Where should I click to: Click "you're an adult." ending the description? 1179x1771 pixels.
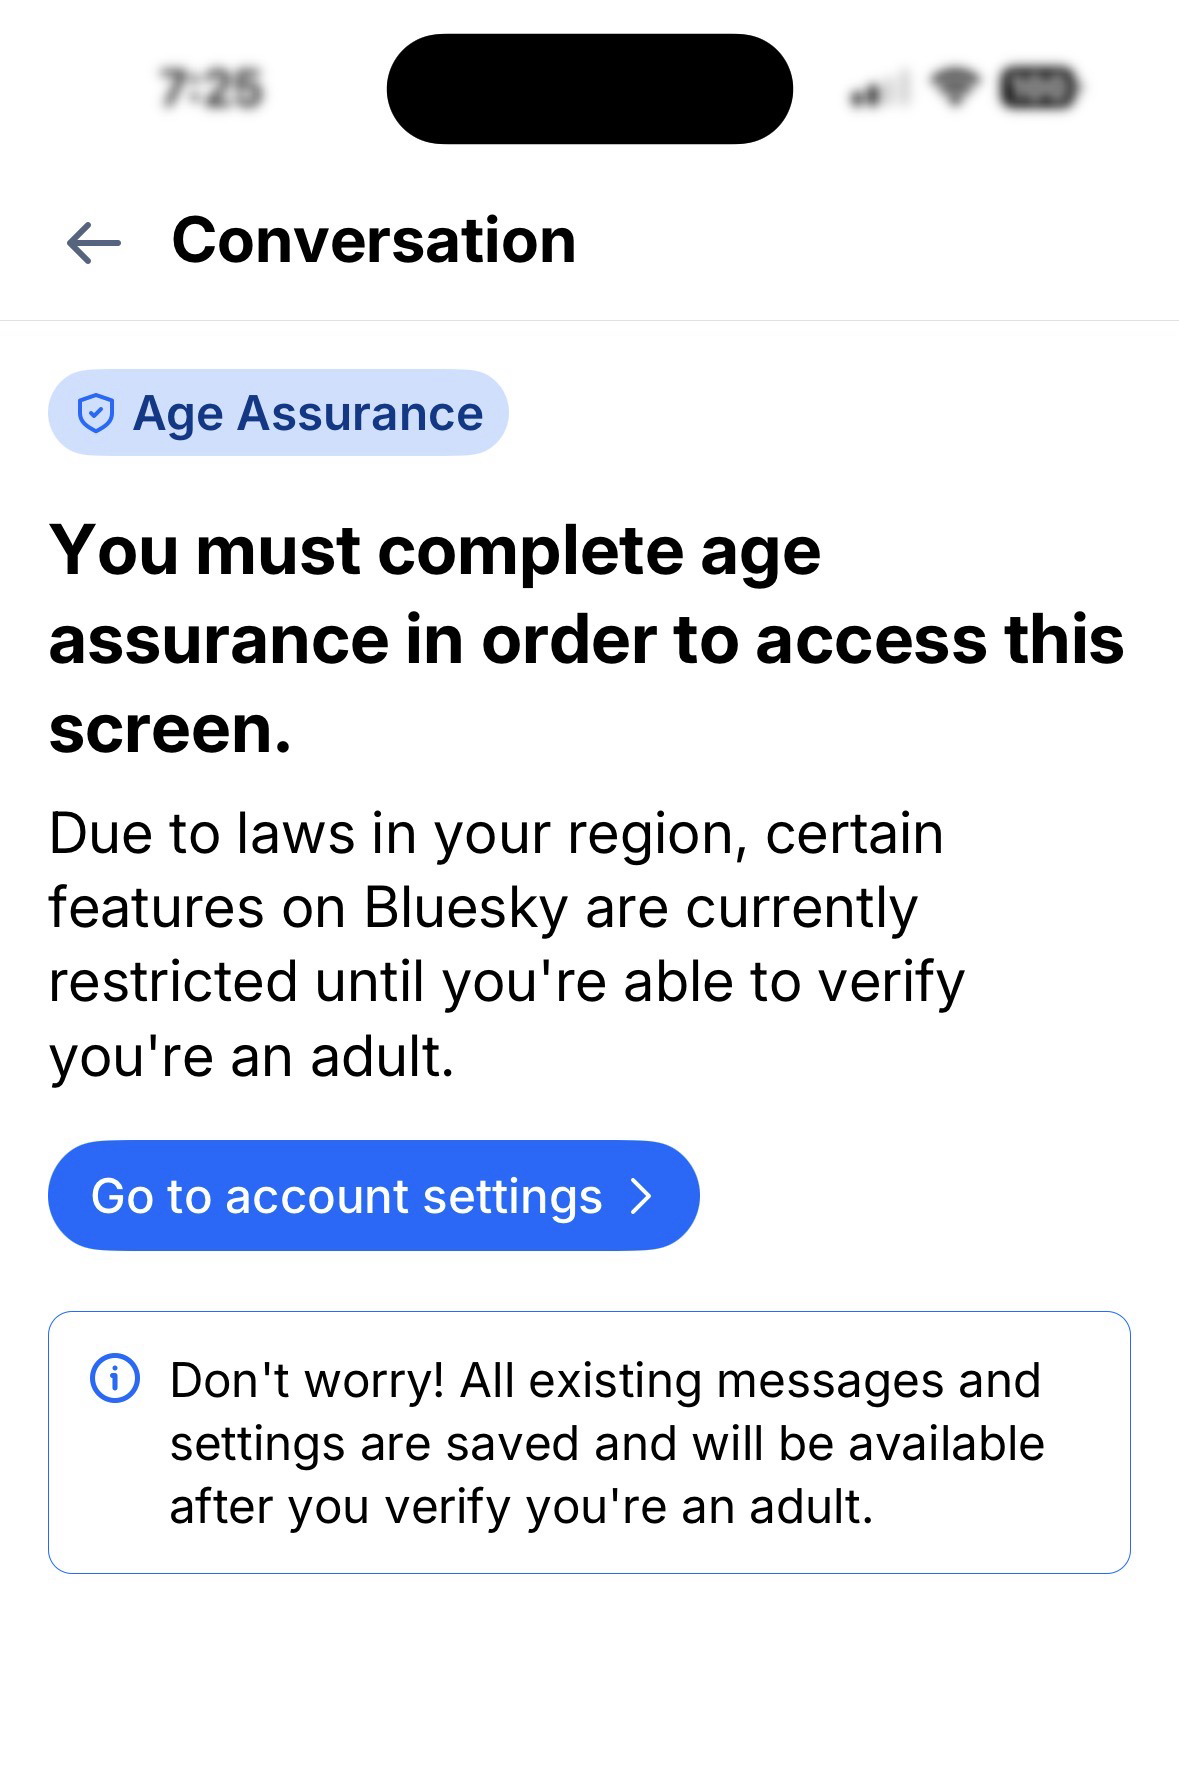[x=251, y=1056]
